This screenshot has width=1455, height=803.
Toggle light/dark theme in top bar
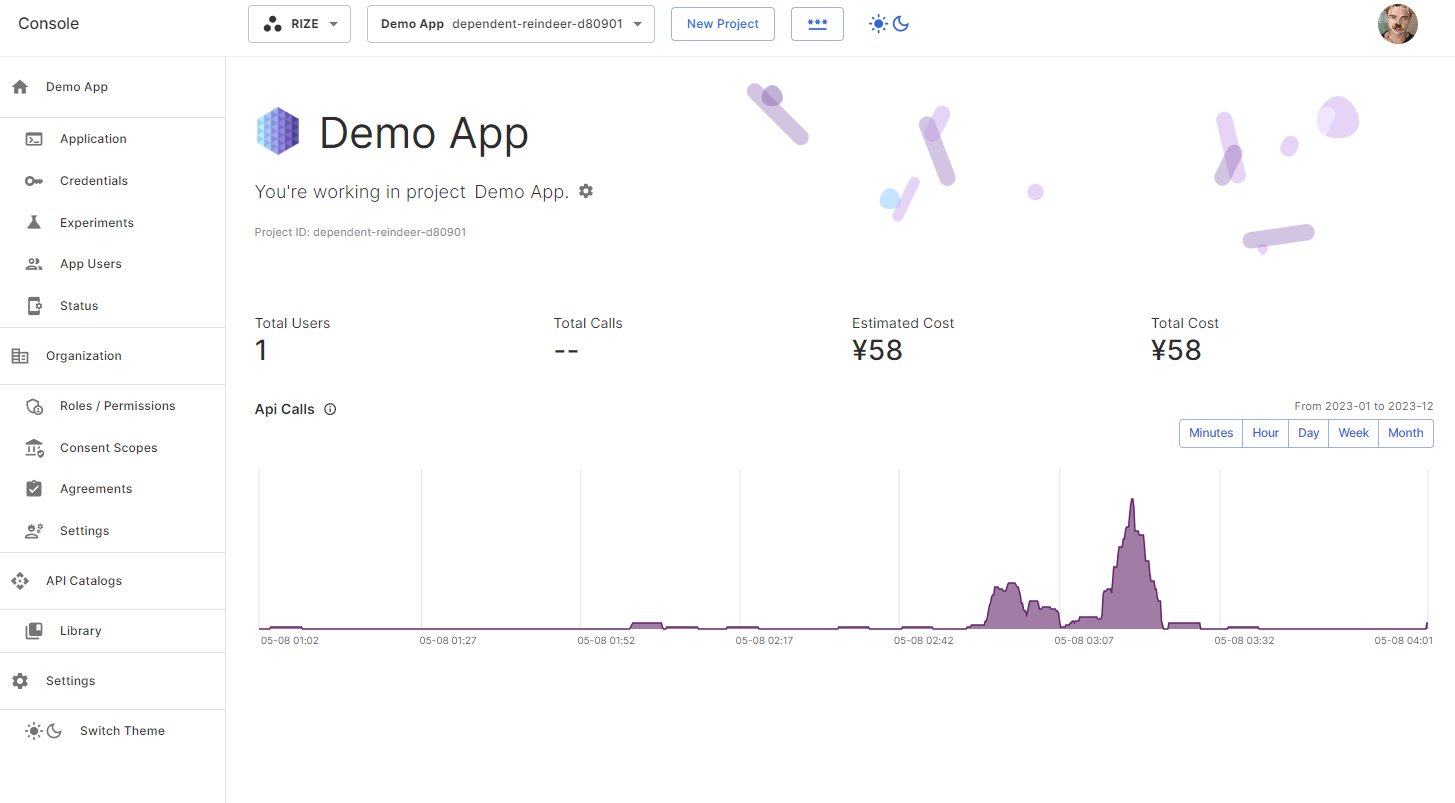click(889, 24)
